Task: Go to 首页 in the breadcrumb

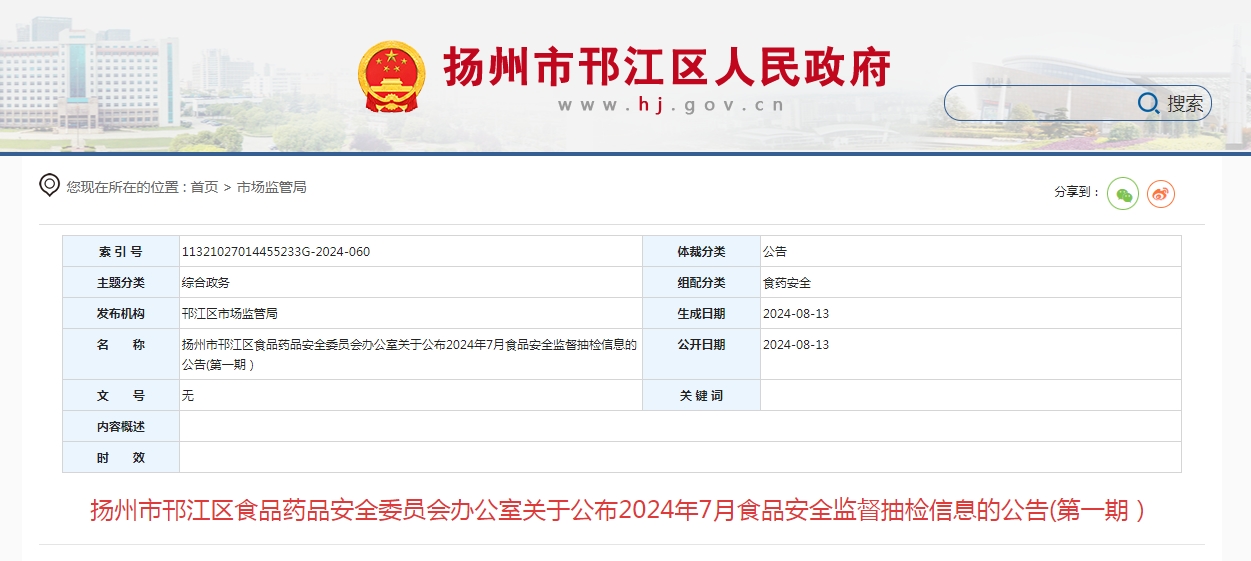Action: click(x=204, y=187)
